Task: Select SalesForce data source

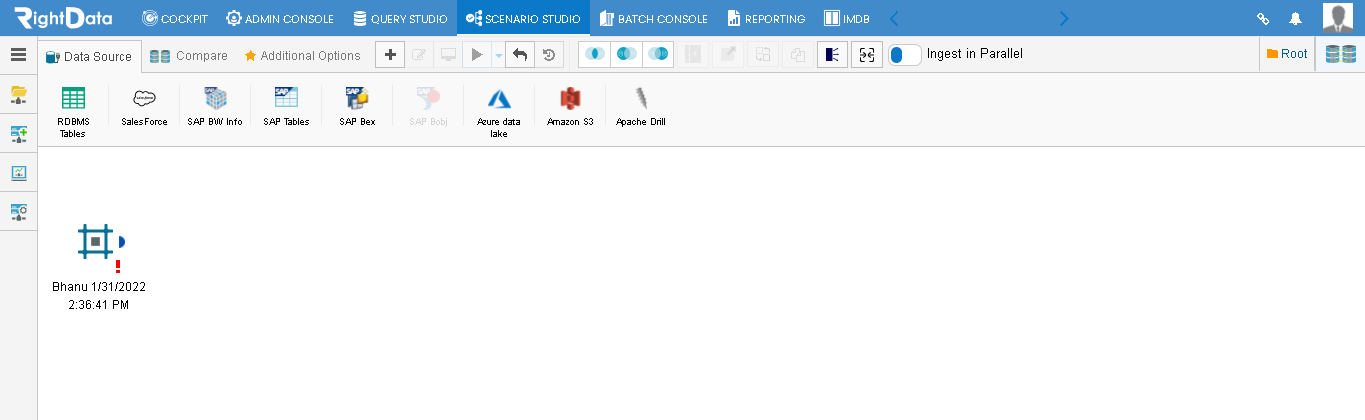Action: pyautogui.click(x=144, y=107)
